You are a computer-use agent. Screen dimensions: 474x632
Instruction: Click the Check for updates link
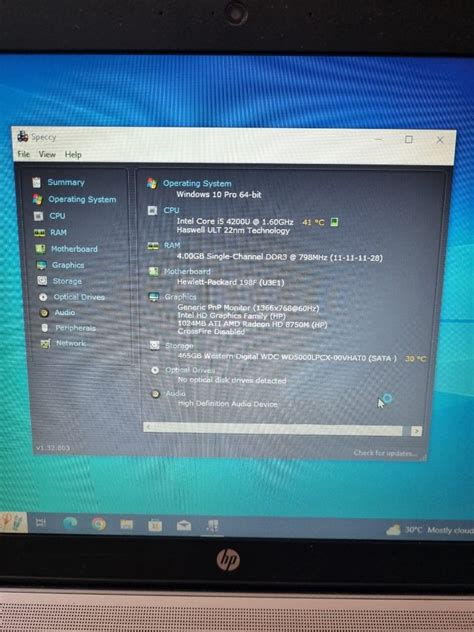pos(385,453)
